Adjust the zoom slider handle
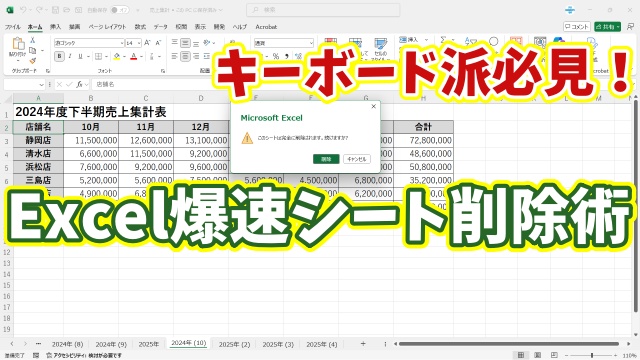The image size is (640, 360). (592, 356)
